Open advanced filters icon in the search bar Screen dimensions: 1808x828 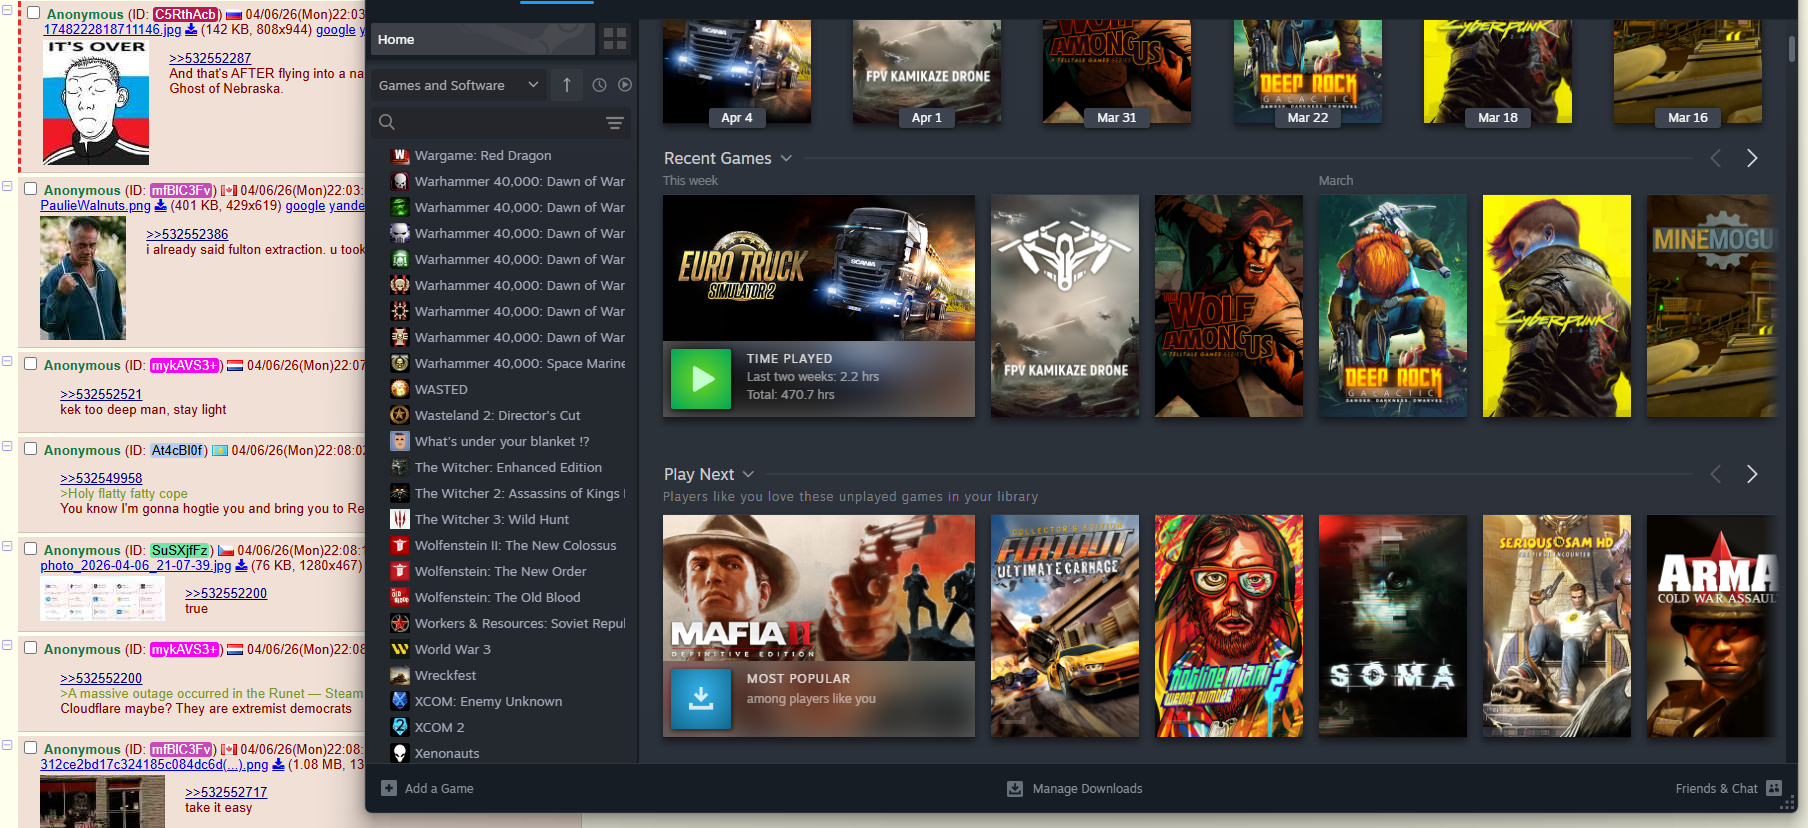pos(615,123)
